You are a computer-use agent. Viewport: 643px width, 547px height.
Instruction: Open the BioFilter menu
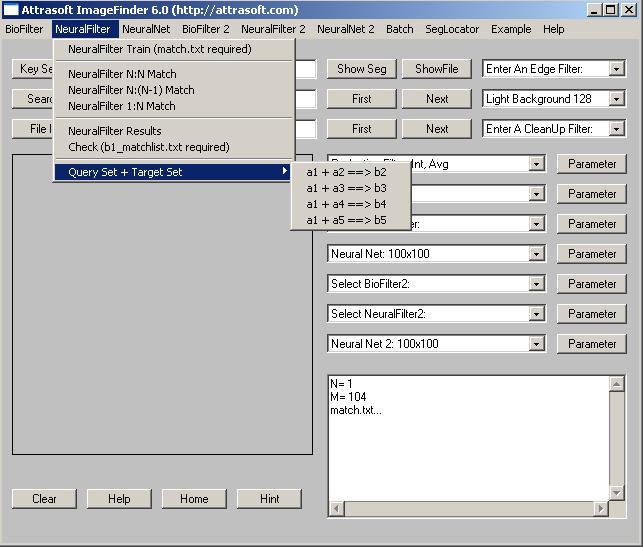pos(24,29)
